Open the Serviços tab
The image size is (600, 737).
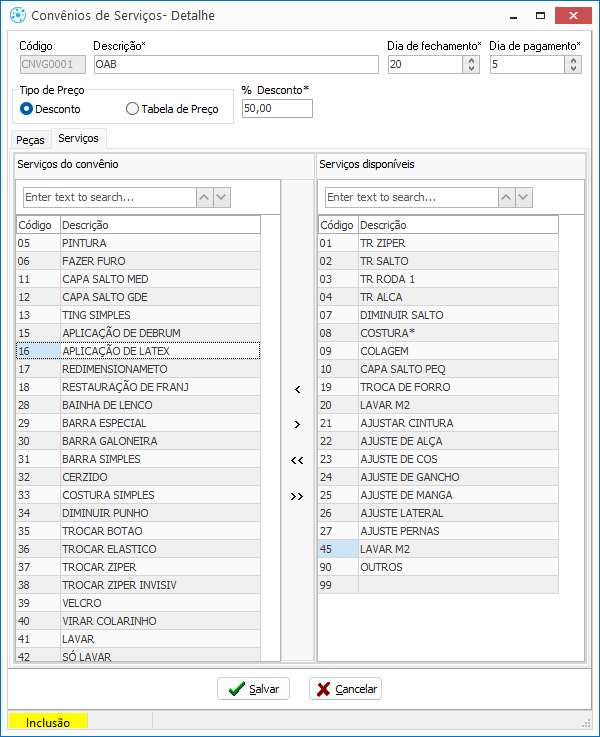[78, 138]
